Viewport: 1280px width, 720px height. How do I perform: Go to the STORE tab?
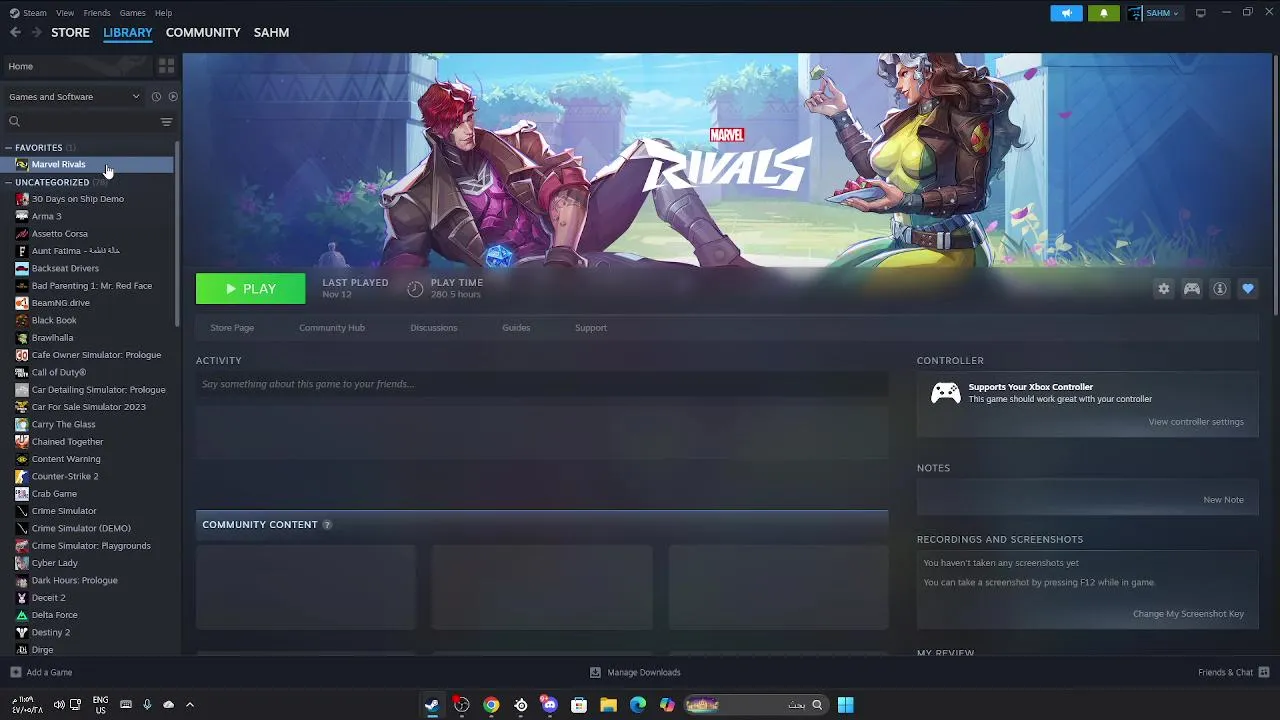[x=70, y=32]
